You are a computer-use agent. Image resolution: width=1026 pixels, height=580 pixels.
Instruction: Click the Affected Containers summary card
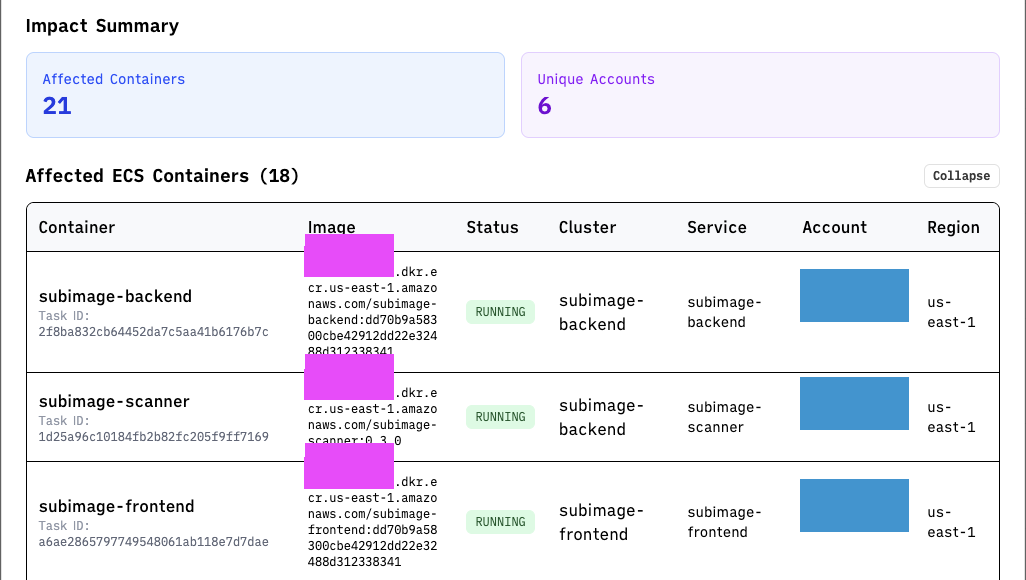pos(265,95)
